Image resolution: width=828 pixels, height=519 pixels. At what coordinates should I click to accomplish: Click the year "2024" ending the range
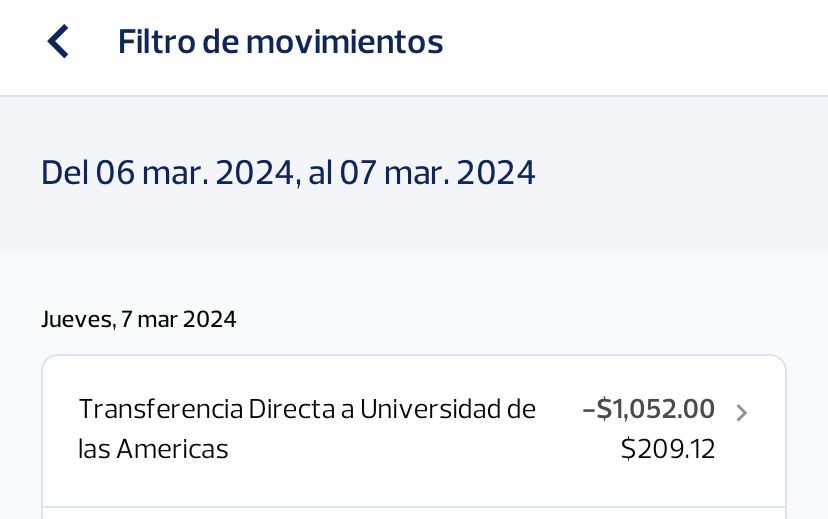[495, 173]
